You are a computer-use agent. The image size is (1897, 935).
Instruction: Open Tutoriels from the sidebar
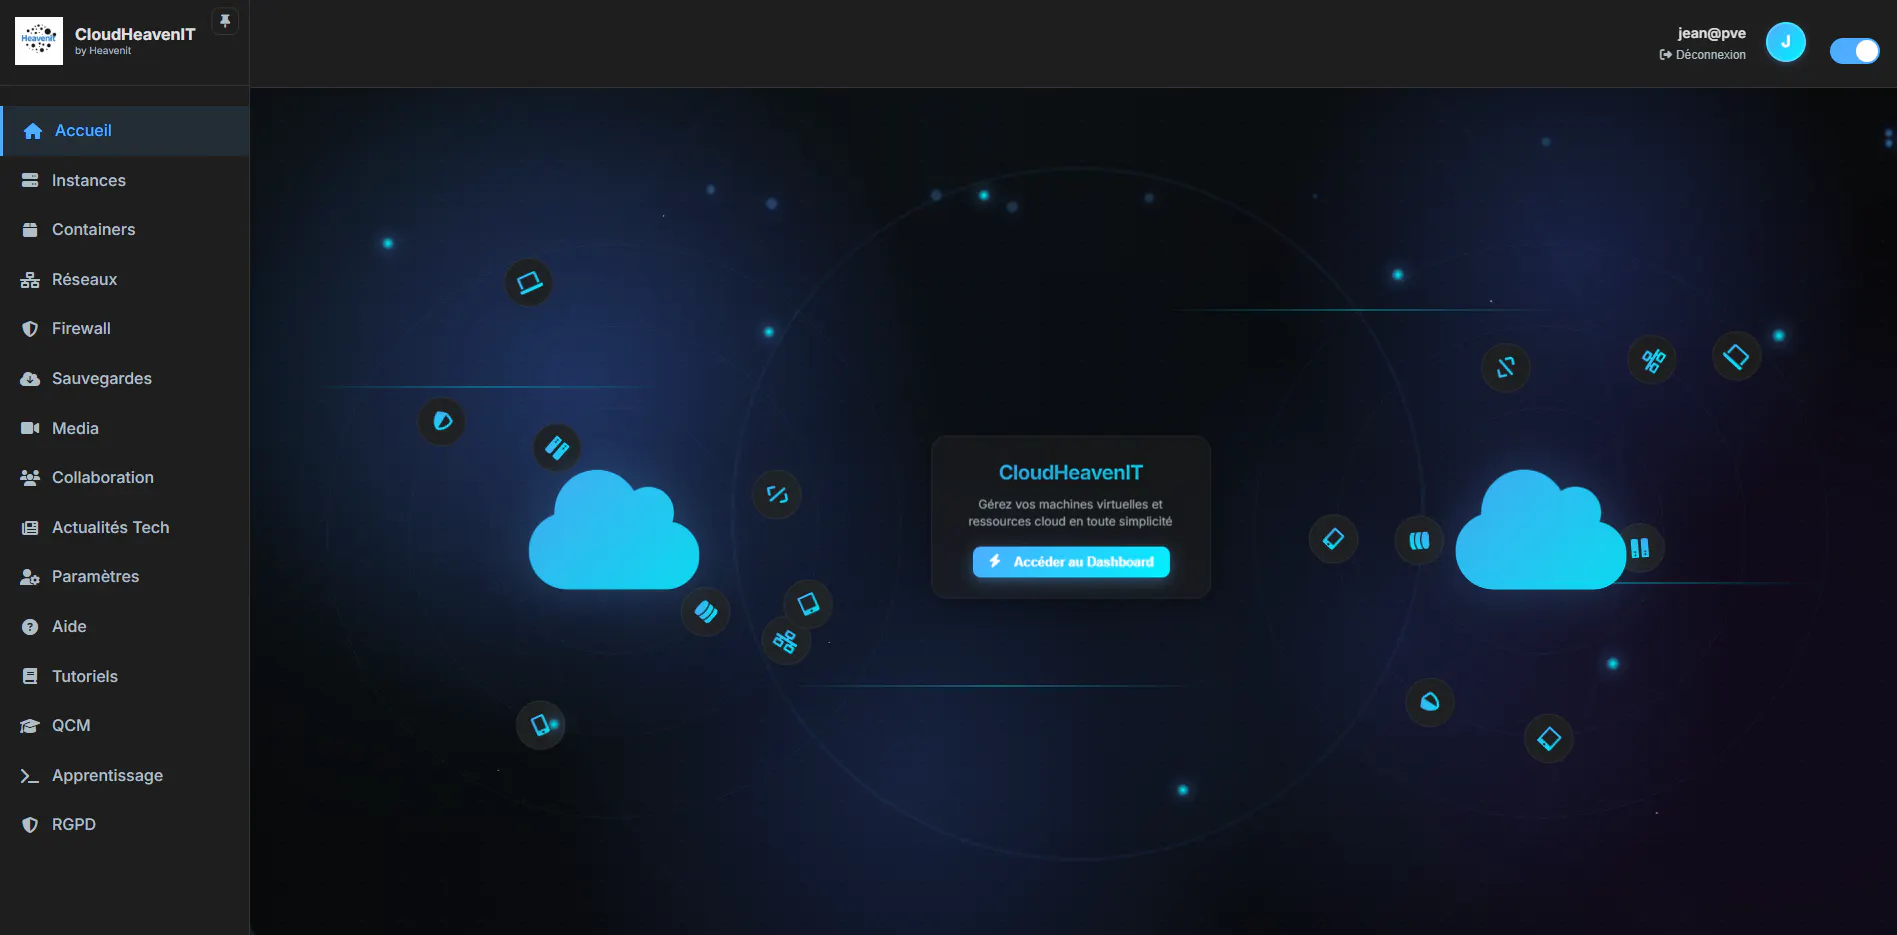(125, 677)
